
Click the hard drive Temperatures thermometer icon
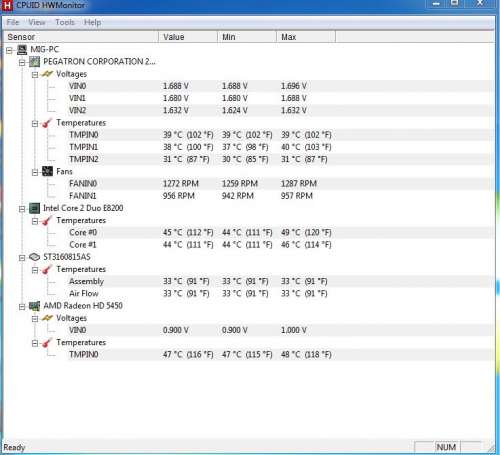(x=47, y=269)
